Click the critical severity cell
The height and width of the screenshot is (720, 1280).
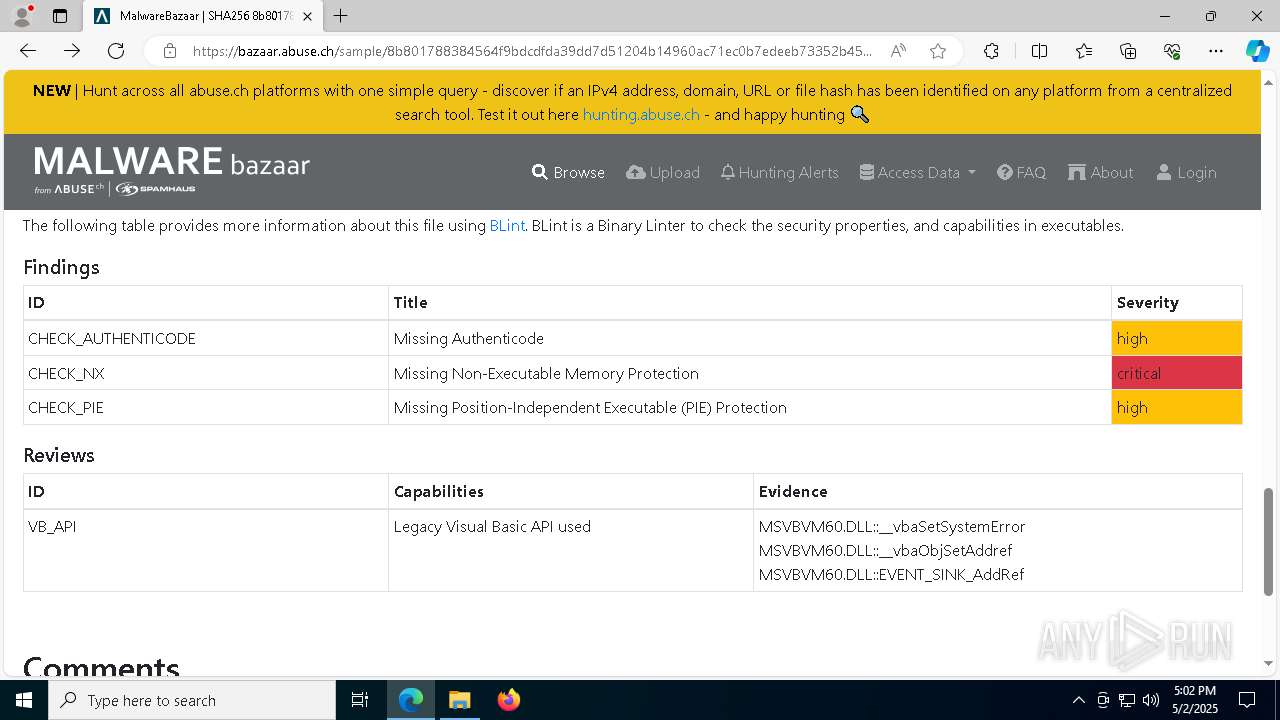1176,373
